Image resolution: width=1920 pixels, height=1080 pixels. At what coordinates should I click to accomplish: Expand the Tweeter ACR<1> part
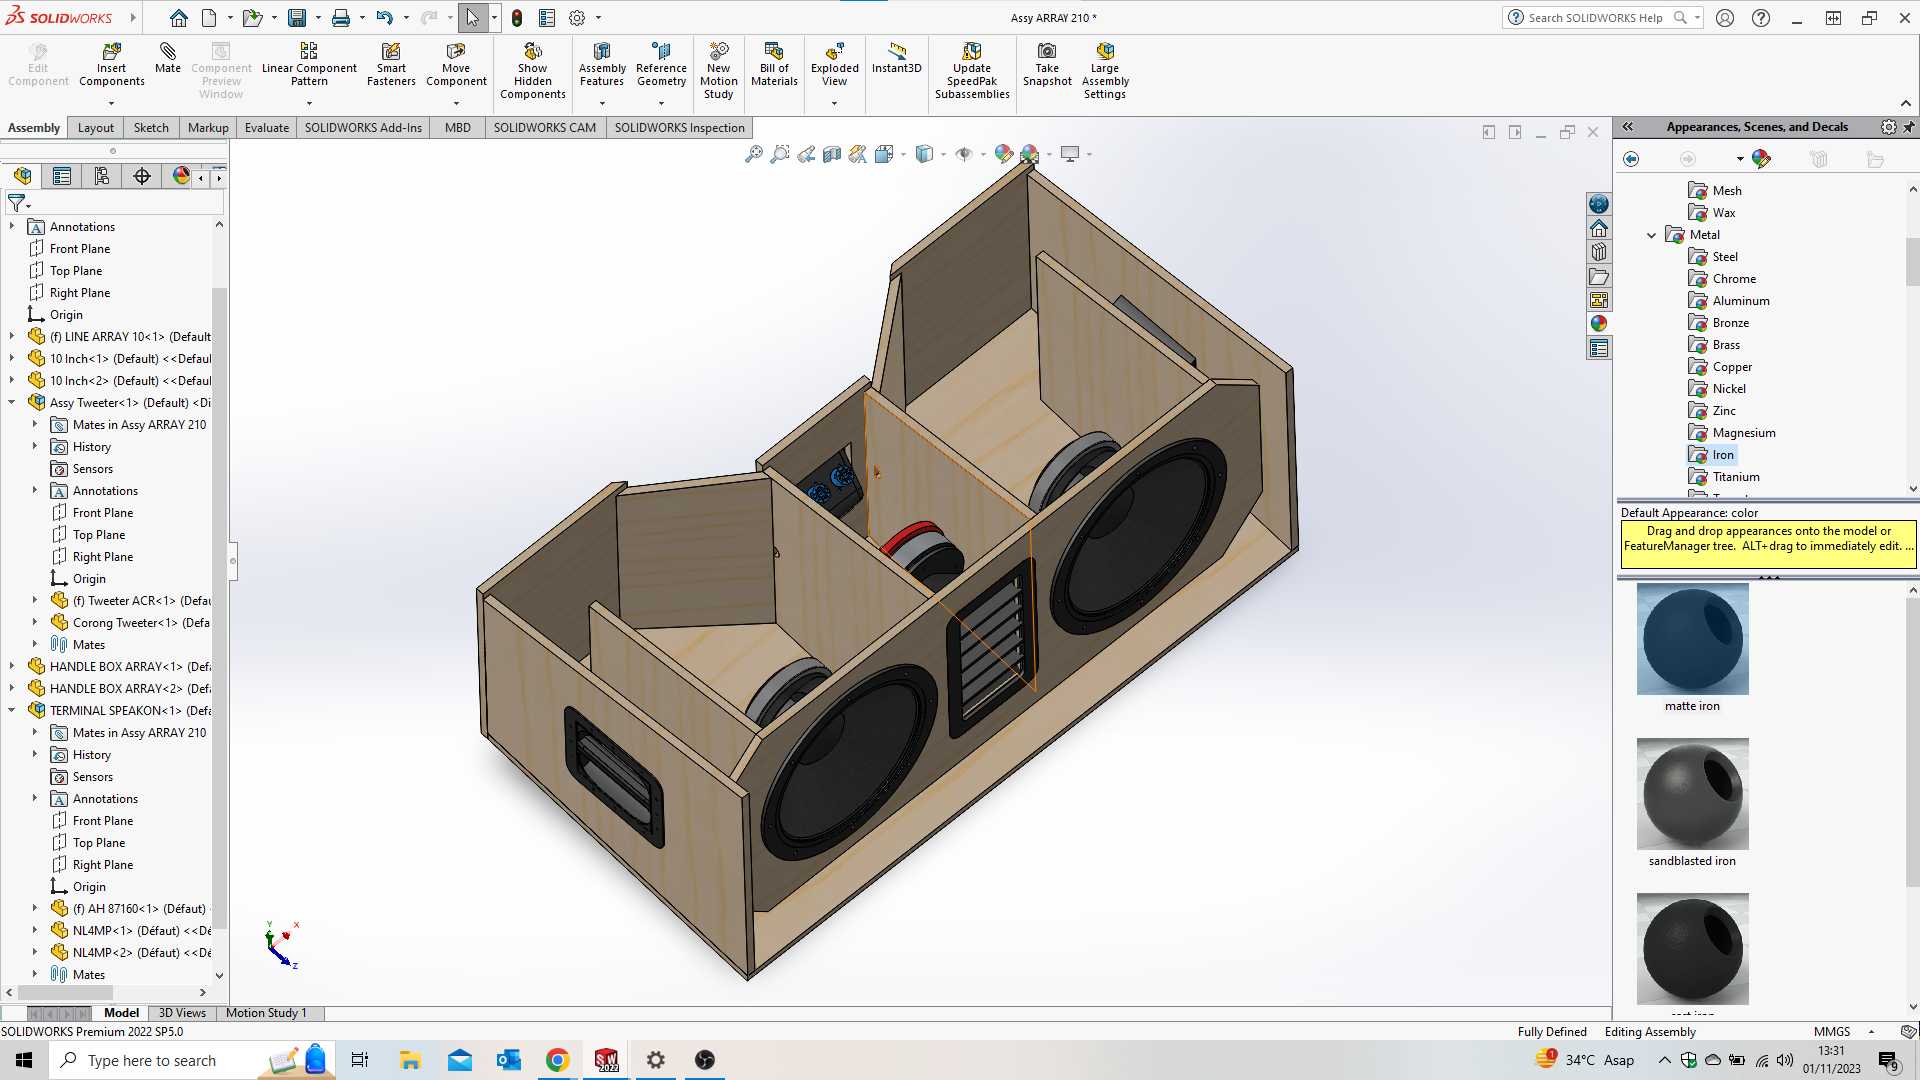35,601
